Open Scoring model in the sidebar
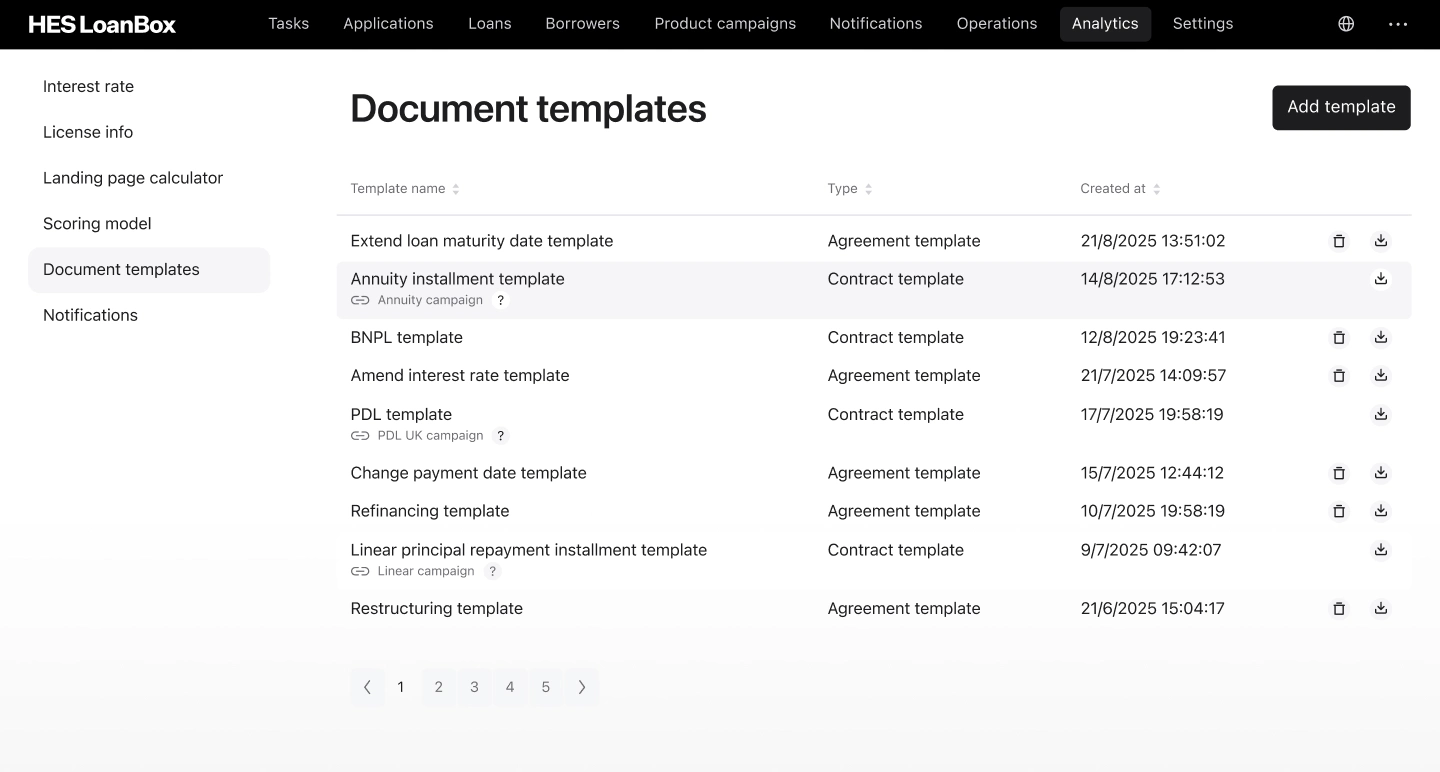 tap(97, 224)
